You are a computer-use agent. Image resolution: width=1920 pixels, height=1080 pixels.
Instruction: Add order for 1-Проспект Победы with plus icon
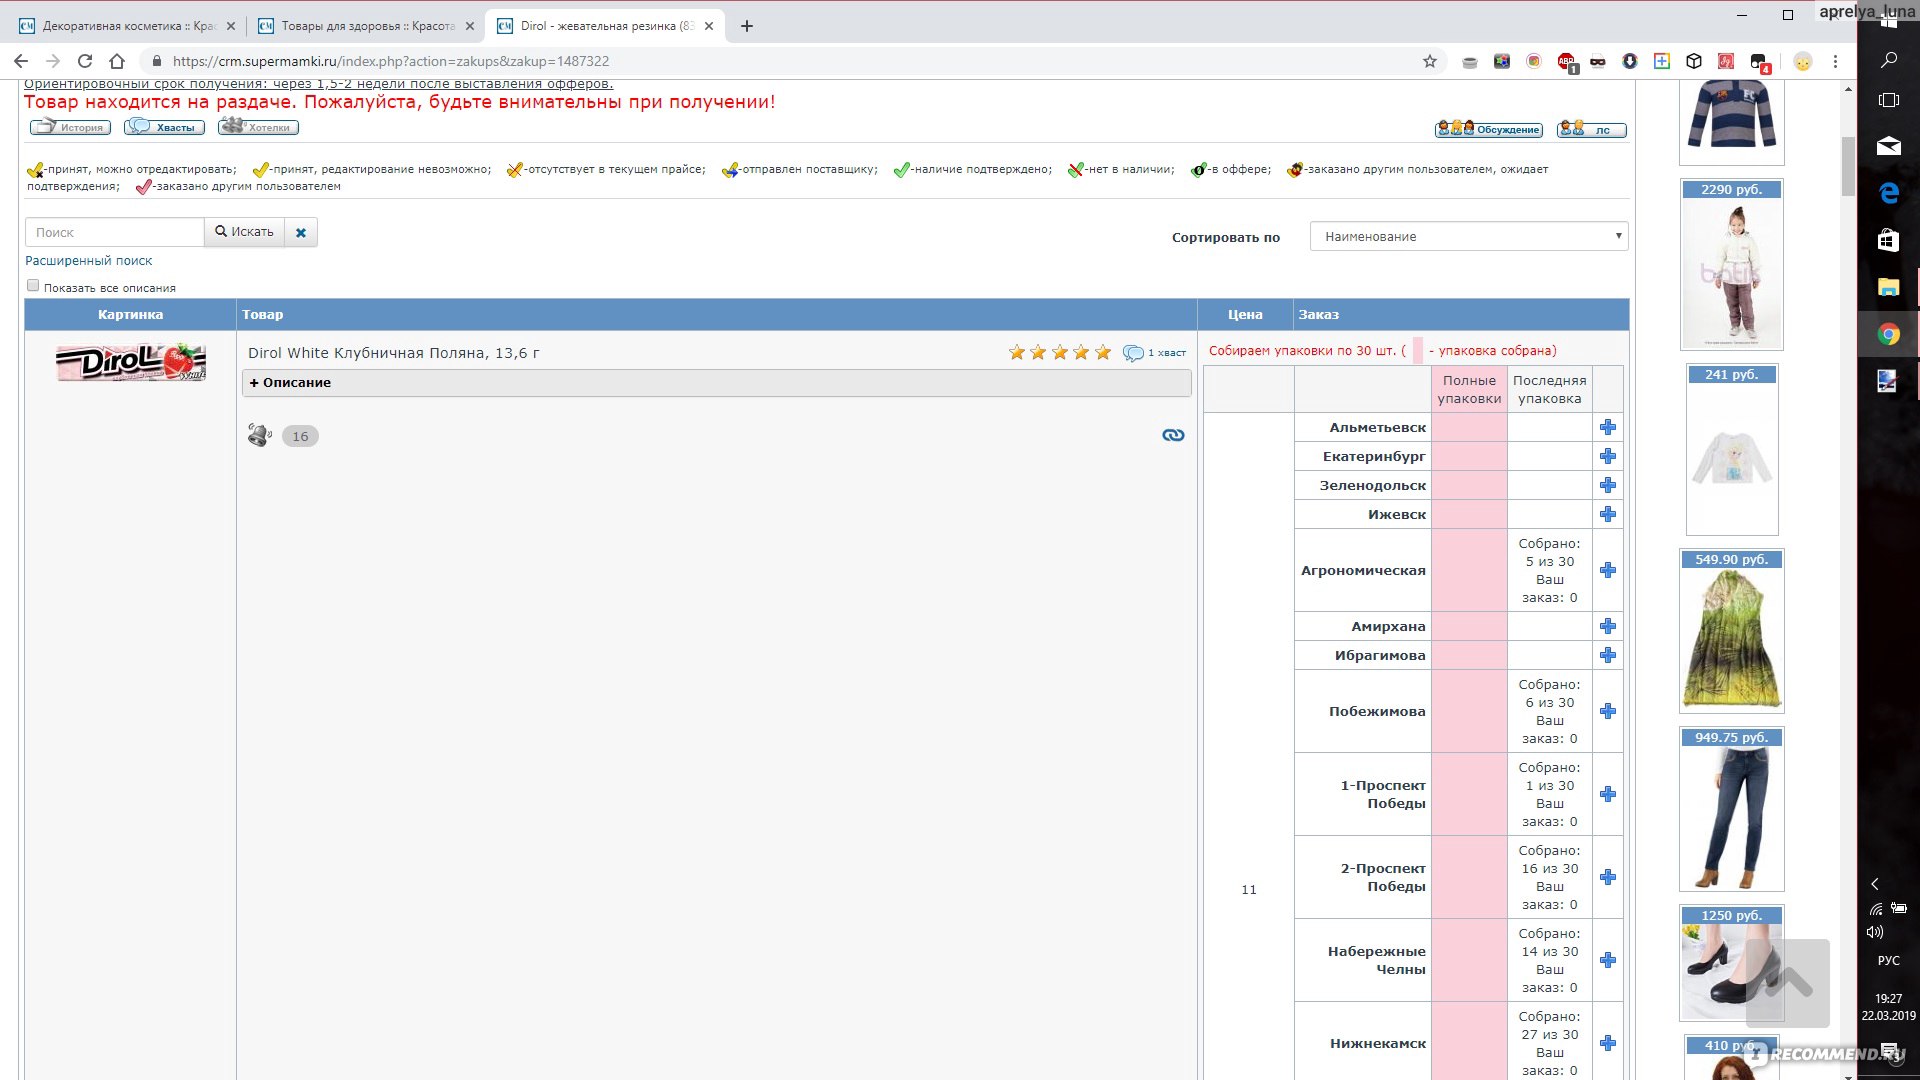1607,794
